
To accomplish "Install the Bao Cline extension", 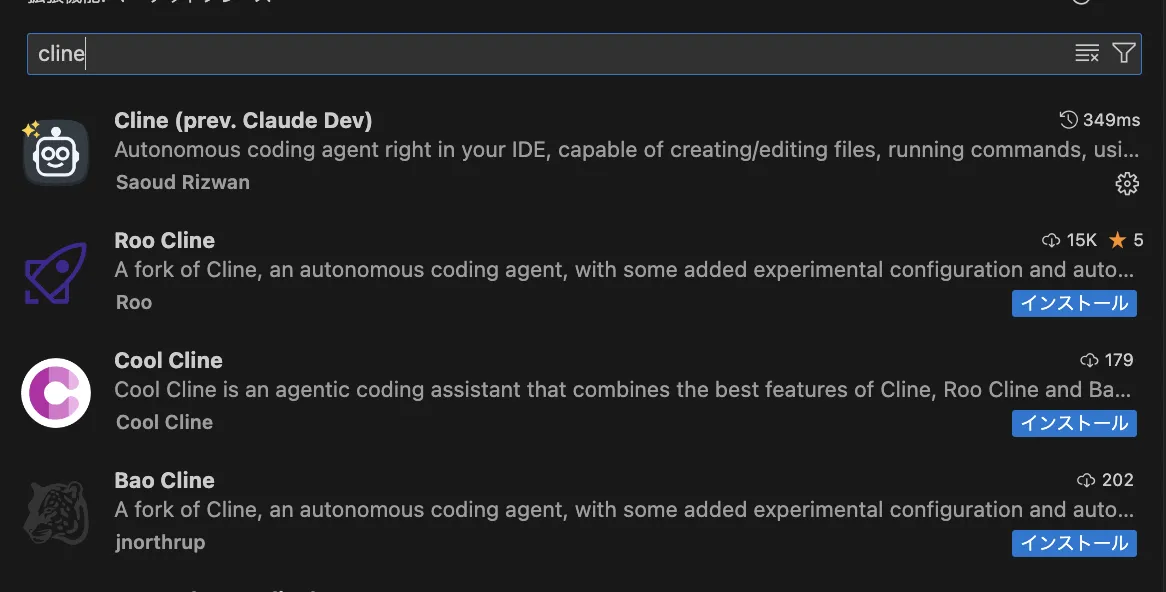I will point(1074,543).
